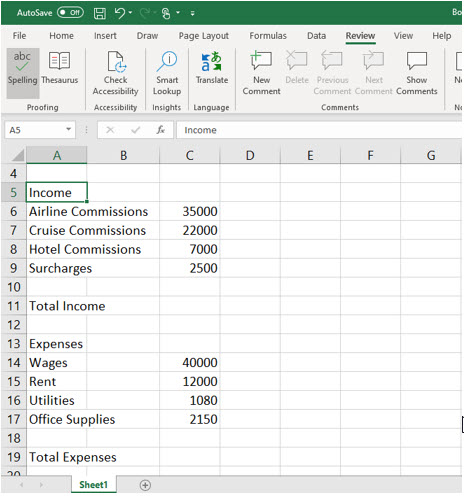Click the Undo arrow icon
The image size is (464, 500).
(x=119, y=13)
